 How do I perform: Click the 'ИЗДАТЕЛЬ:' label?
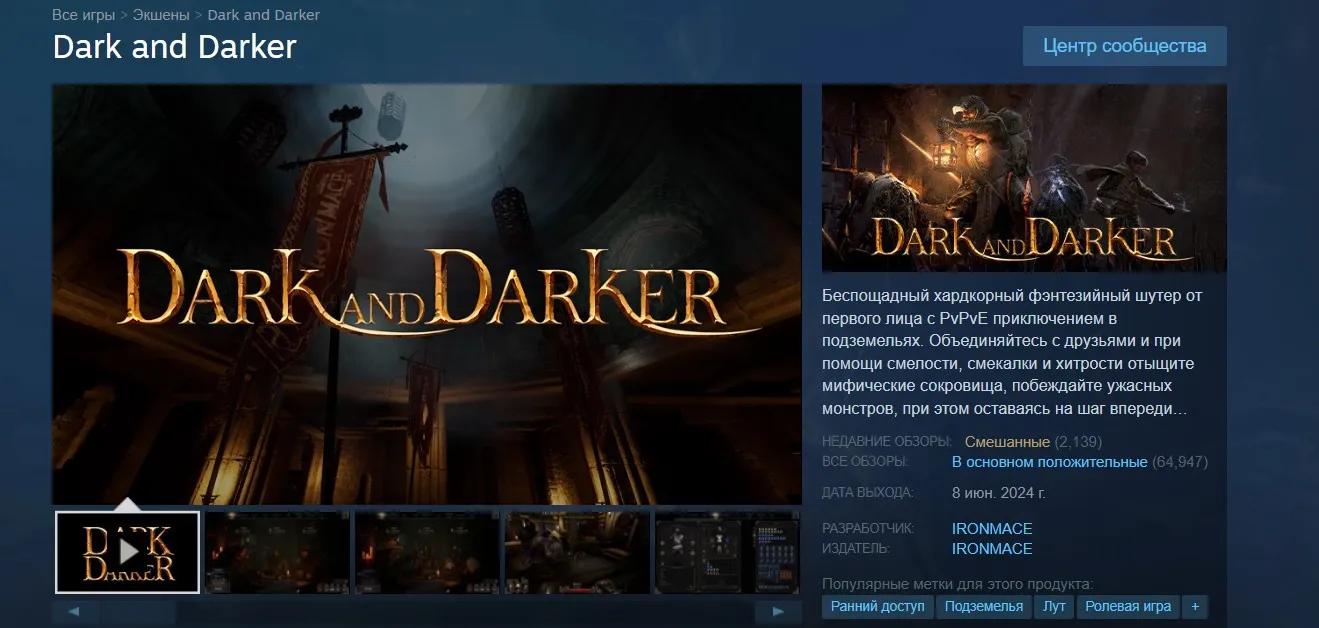856,548
